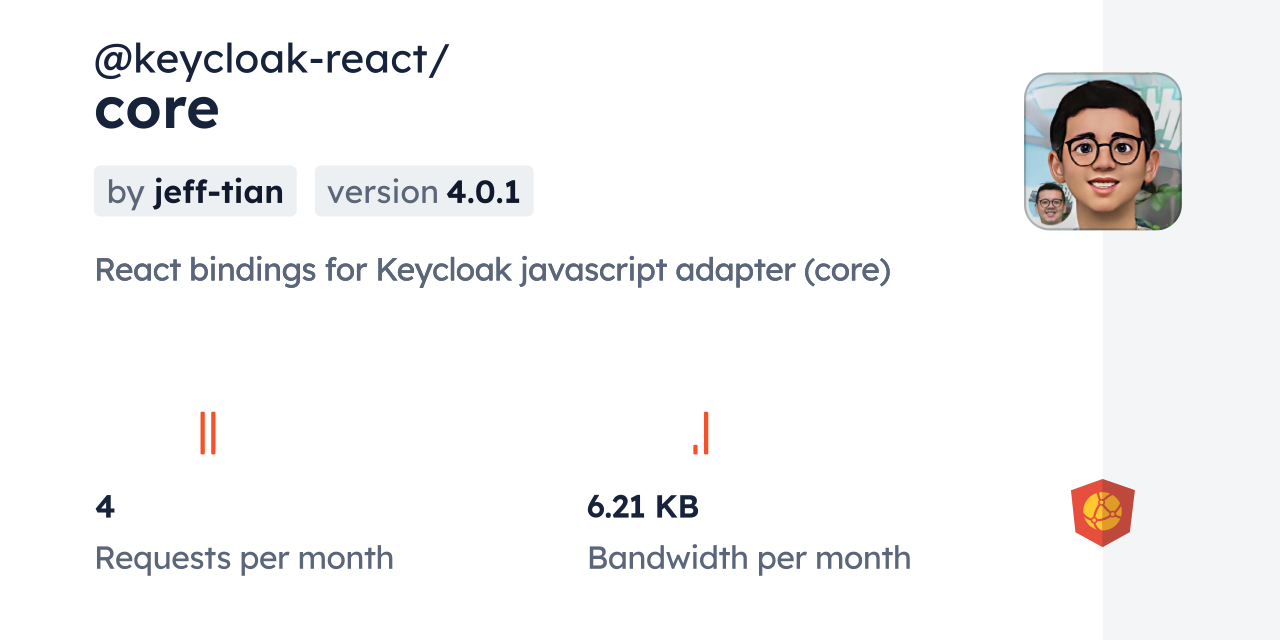Open the 'by jeff-tian' author badge
This screenshot has height=640, width=1280.
pyautogui.click(x=195, y=191)
